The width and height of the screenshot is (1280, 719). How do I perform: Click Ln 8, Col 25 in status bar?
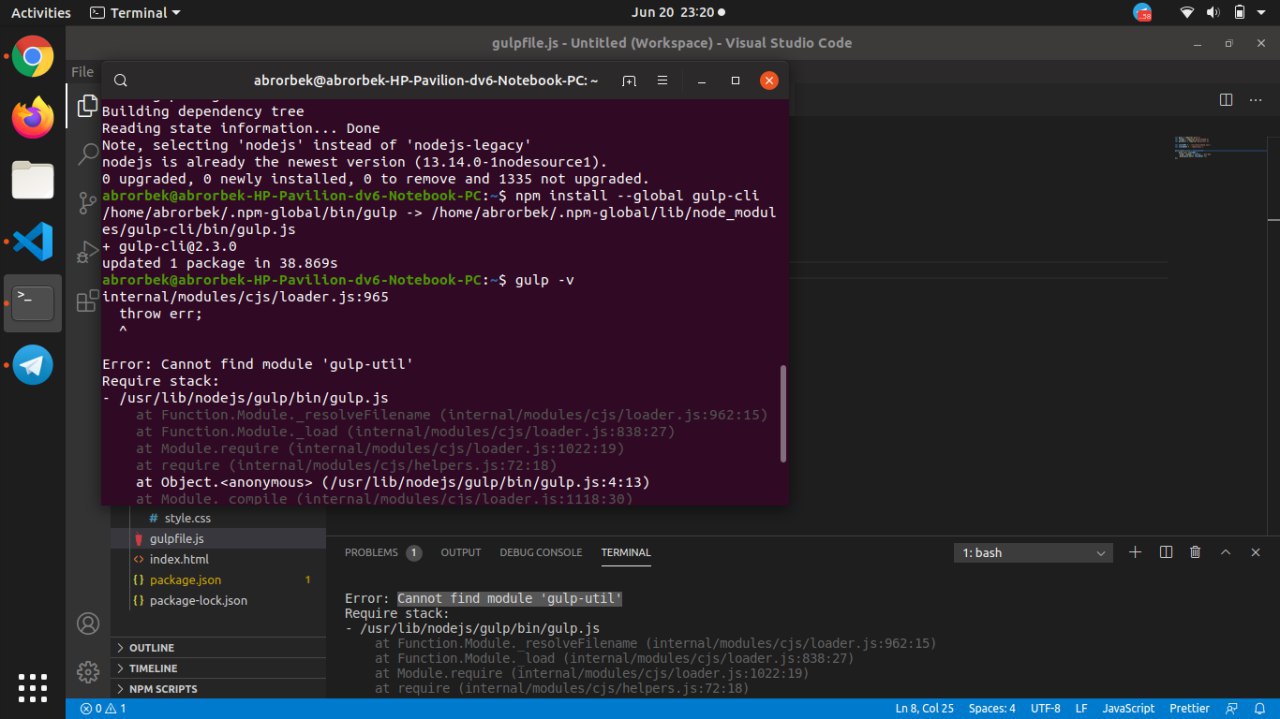[925, 708]
